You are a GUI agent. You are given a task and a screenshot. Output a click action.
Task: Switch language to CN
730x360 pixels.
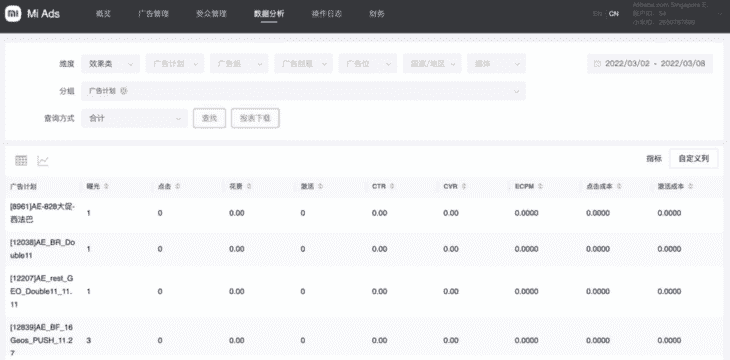[x=614, y=14]
